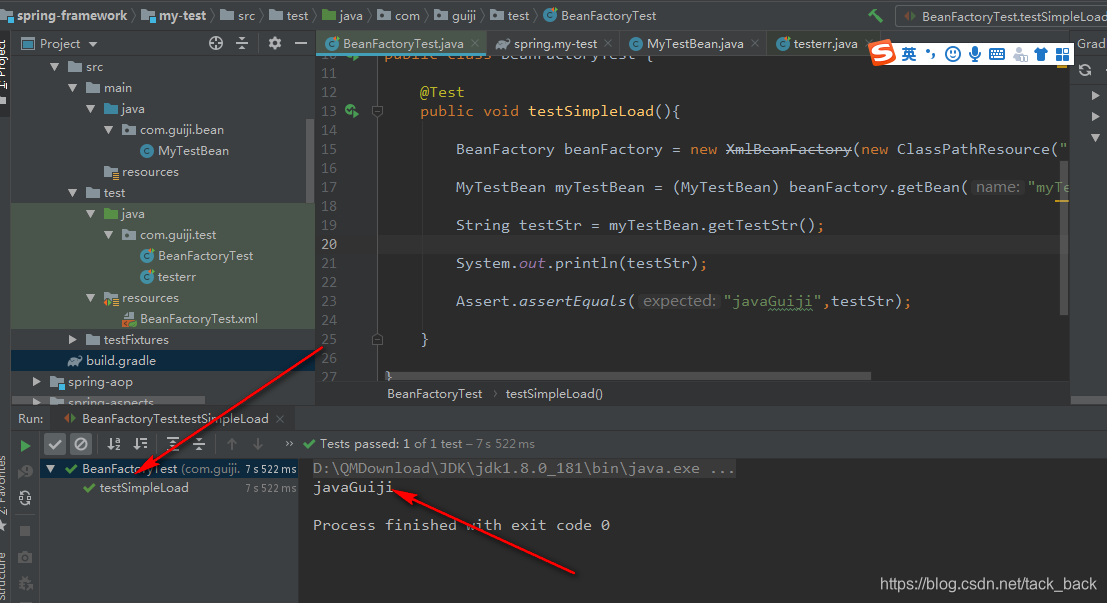Image resolution: width=1107 pixels, height=603 pixels.
Task: Toggle show ignored tests button
Action: click(x=81, y=443)
